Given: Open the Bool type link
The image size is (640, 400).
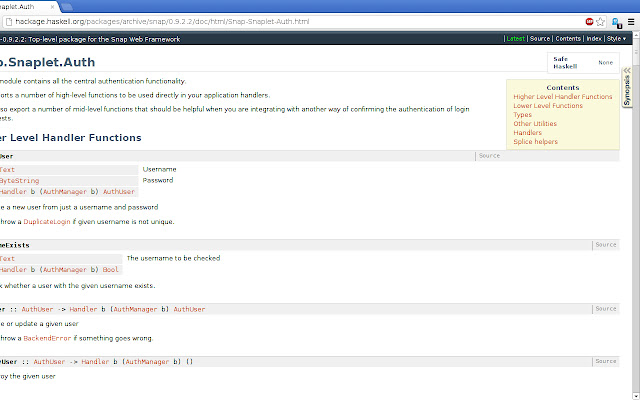Looking at the screenshot, I should [x=110, y=270].
